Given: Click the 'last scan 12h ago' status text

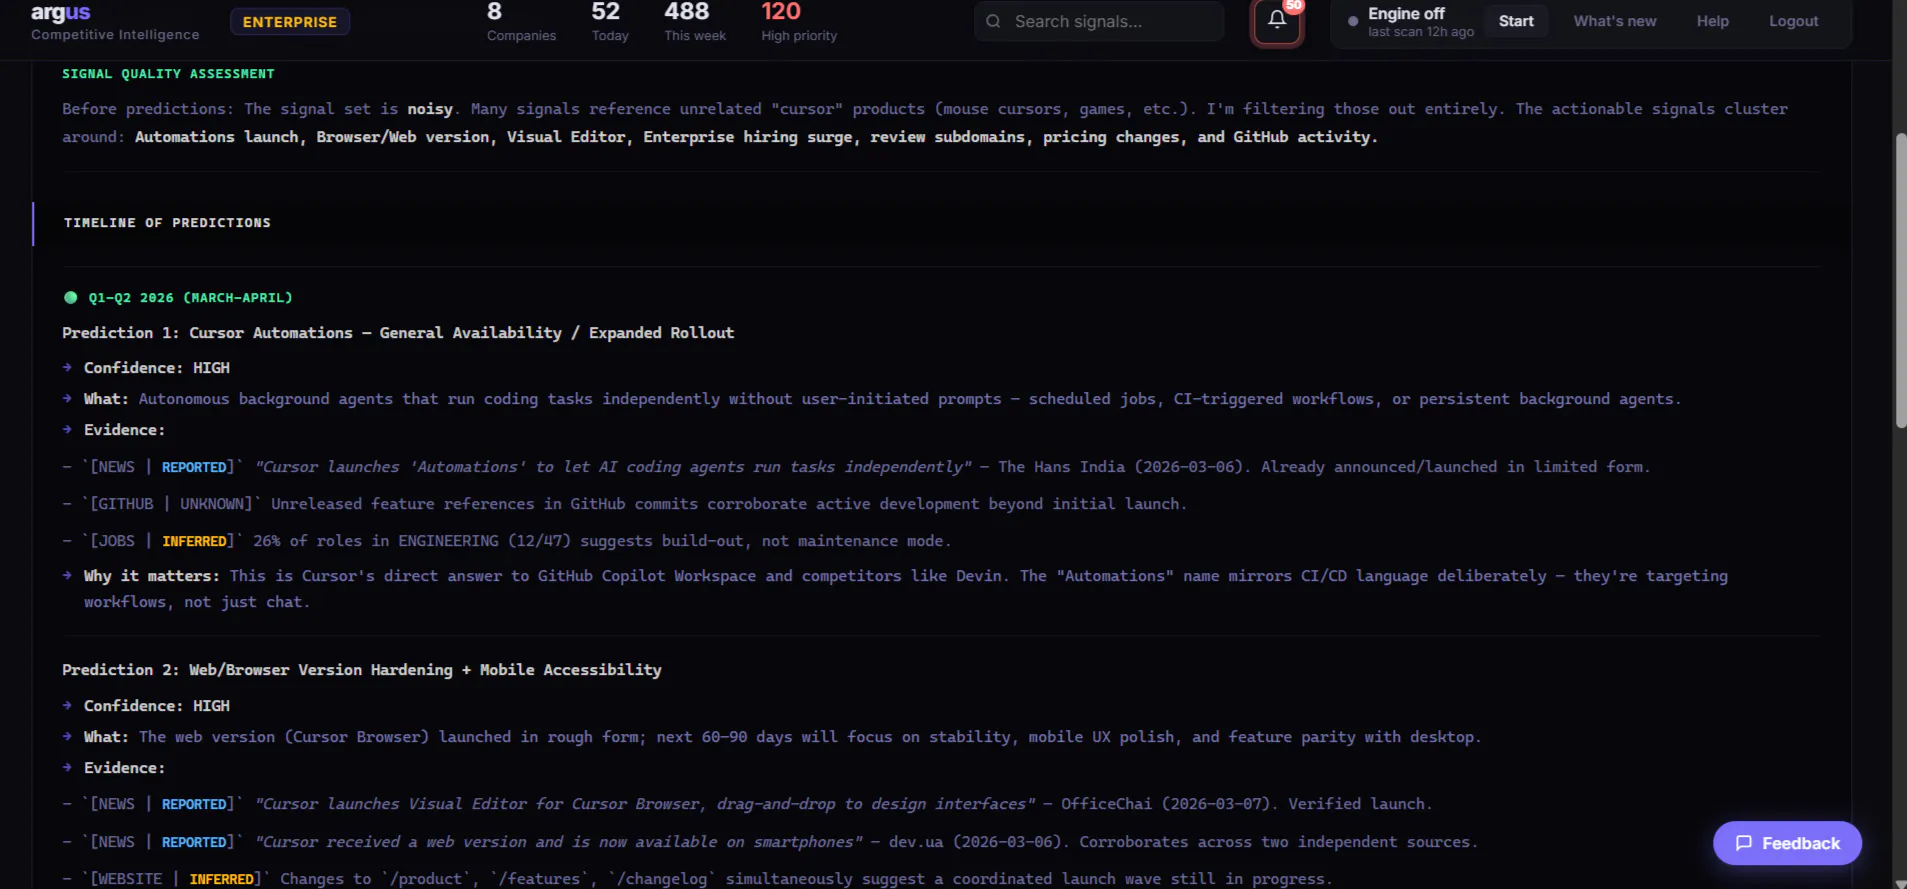Looking at the screenshot, I should 1420,32.
